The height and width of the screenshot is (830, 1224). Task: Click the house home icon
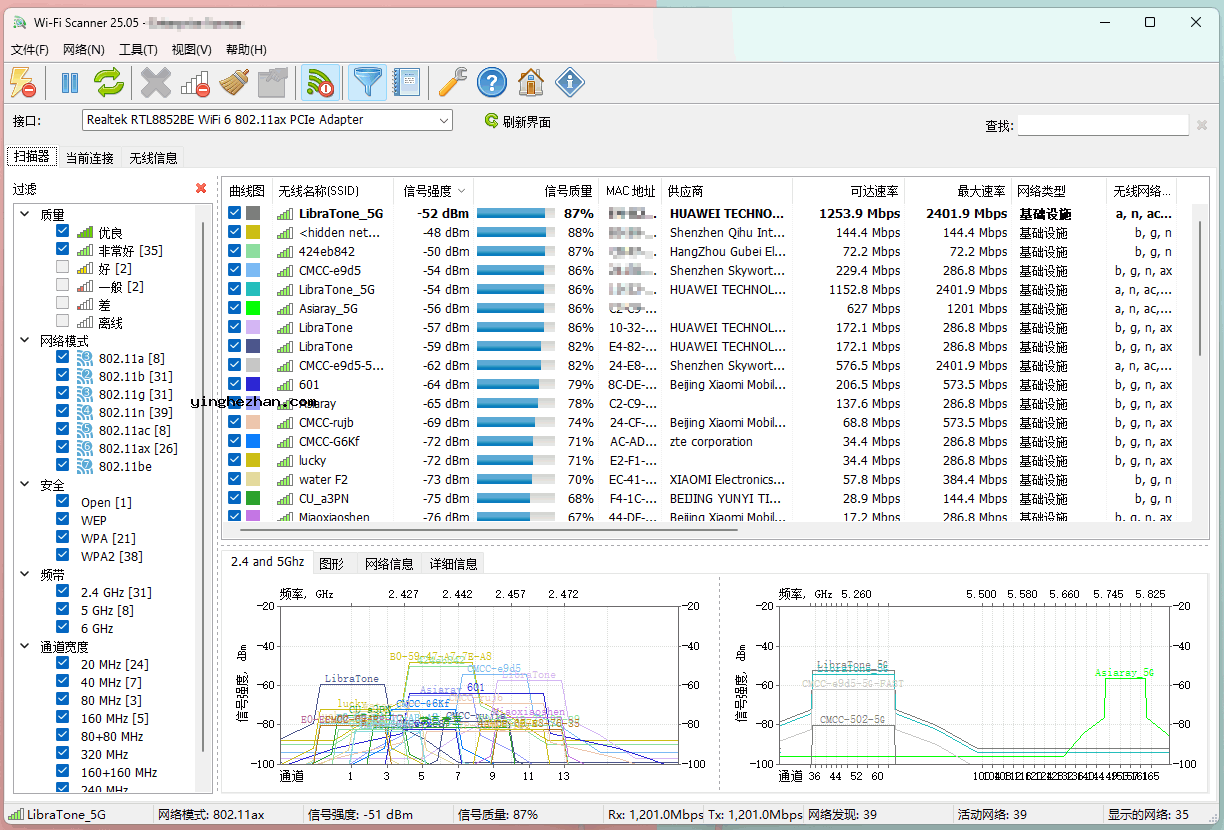[531, 82]
